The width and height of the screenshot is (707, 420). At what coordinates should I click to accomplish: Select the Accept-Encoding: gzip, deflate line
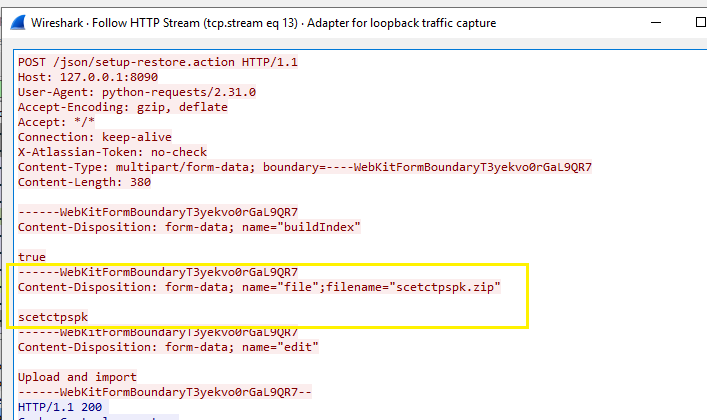123,107
